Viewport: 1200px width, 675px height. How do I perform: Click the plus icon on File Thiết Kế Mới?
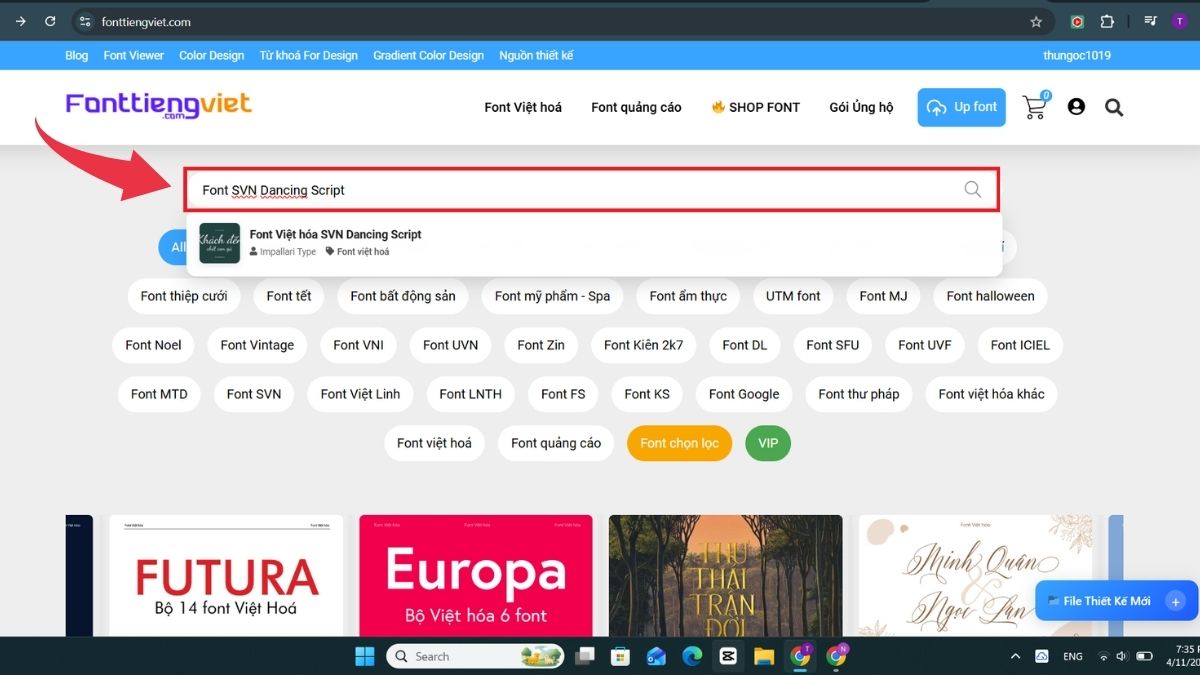(1175, 601)
